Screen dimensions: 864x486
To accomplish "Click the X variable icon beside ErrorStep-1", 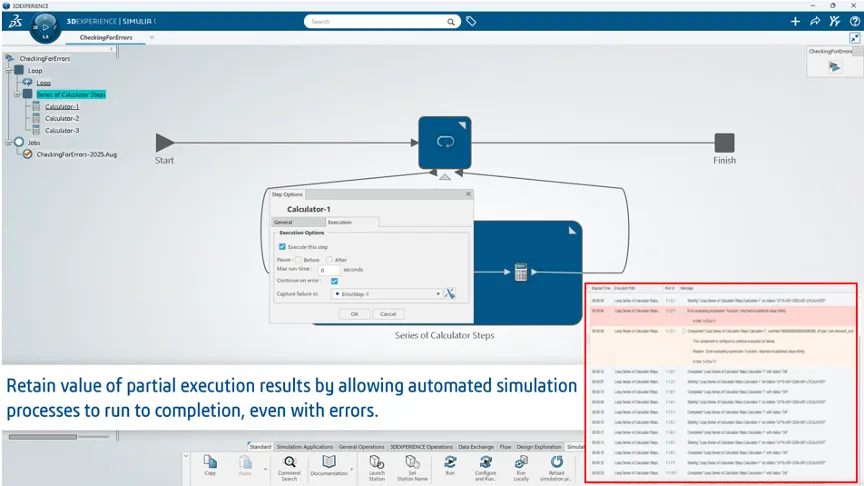I will (x=450, y=294).
